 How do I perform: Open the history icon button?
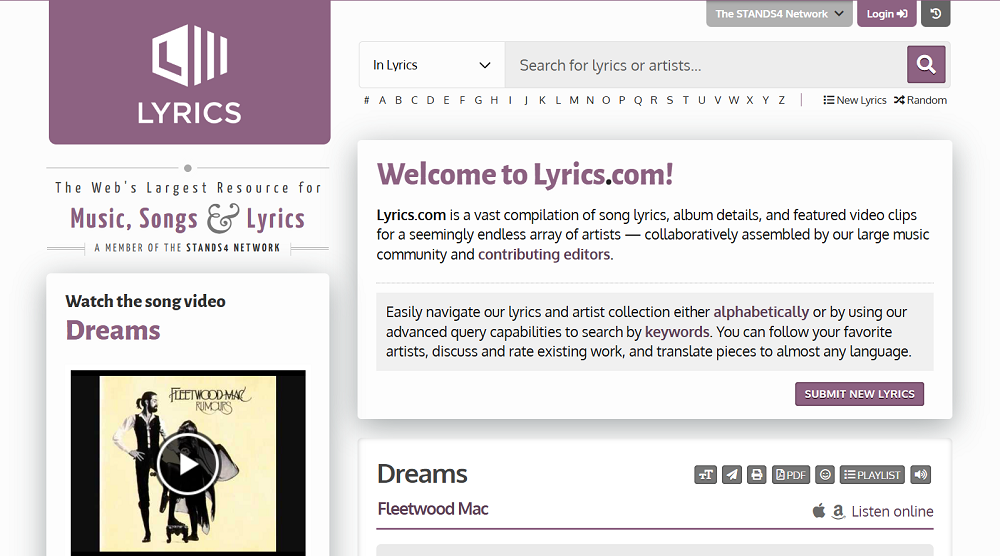pos(936,13)
